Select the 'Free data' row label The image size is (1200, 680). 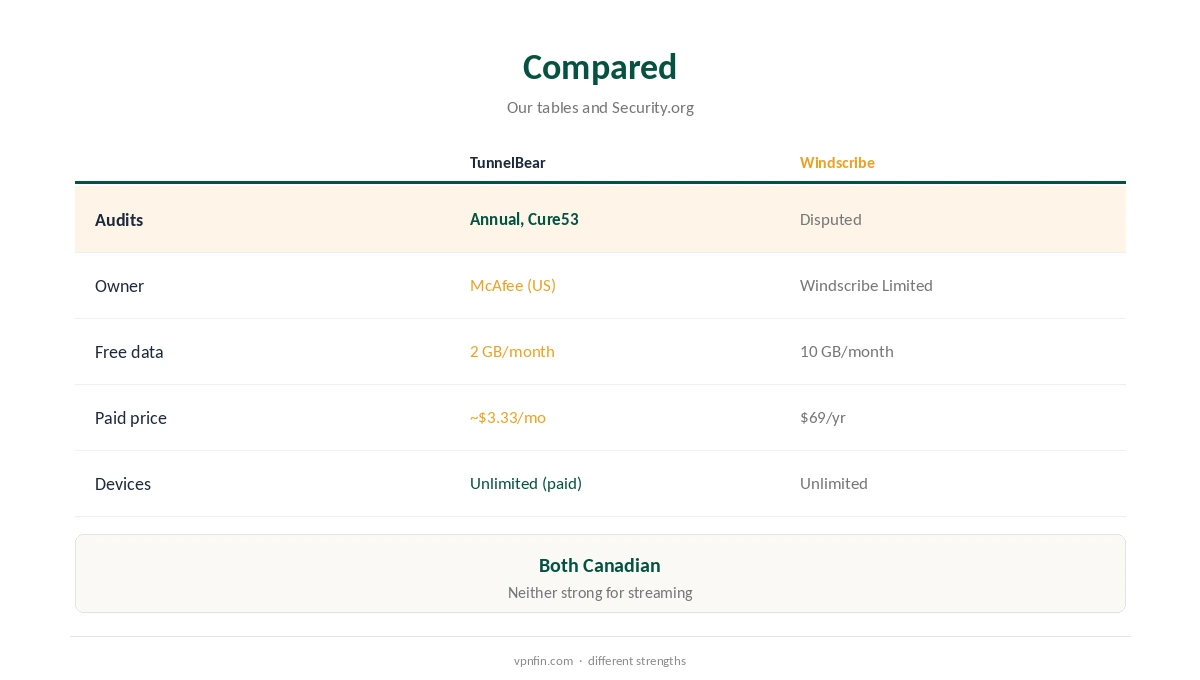(x=129, y=352)
